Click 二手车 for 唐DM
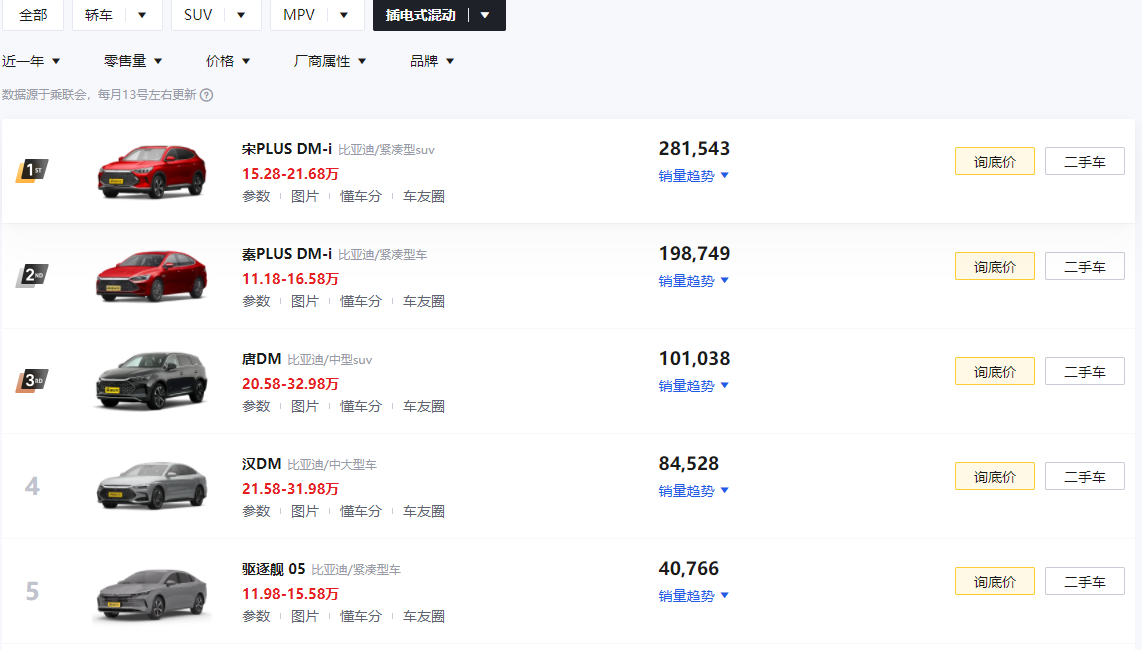 (x=1085, y=371)
